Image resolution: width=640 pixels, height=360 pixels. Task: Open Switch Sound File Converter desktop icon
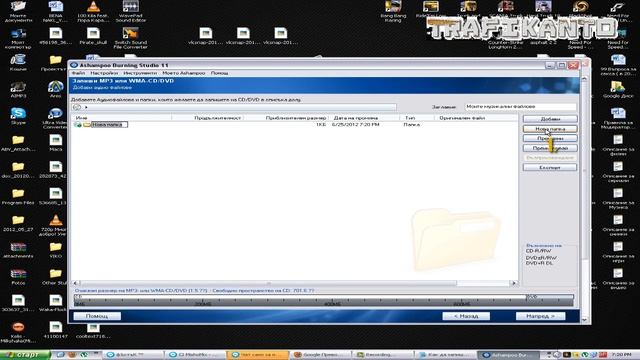[x=131, y=38]
